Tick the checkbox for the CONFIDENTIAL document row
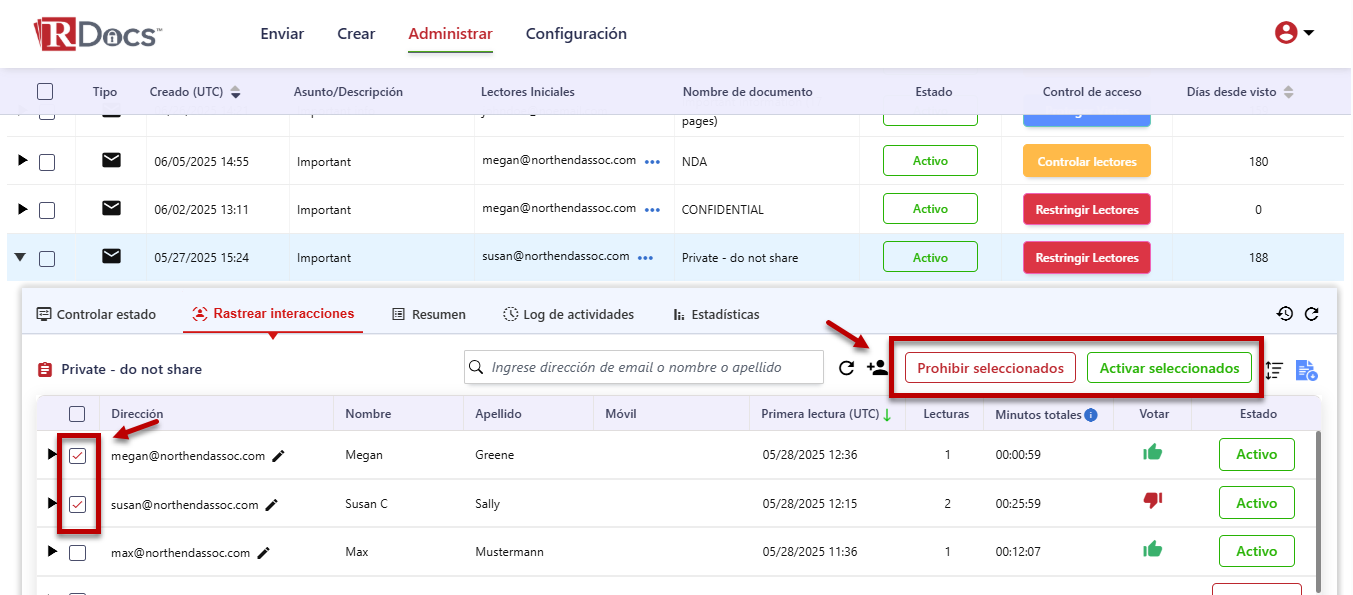 [x=47, y=210]
